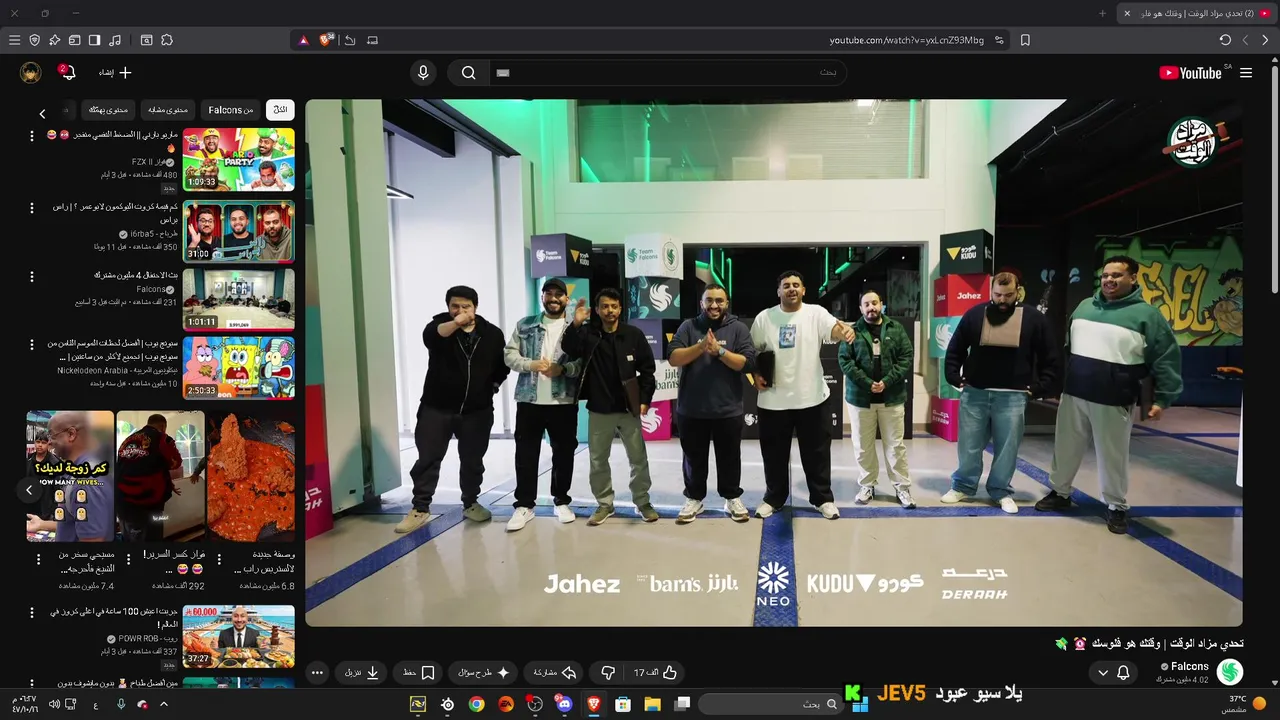This screenshot has height=720, width=1280.
Task: Open site settings icon next to URL
Action: pyautogui.click(x=999, y=40)
